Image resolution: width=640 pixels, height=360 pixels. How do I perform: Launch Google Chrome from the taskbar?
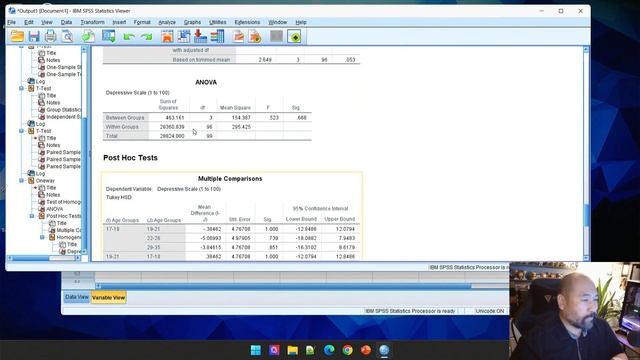[x=347, y=350]
